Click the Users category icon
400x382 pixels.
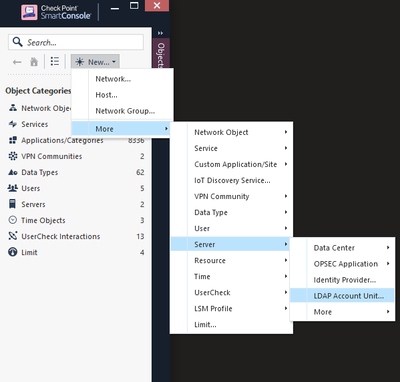[x=13, y=188]
